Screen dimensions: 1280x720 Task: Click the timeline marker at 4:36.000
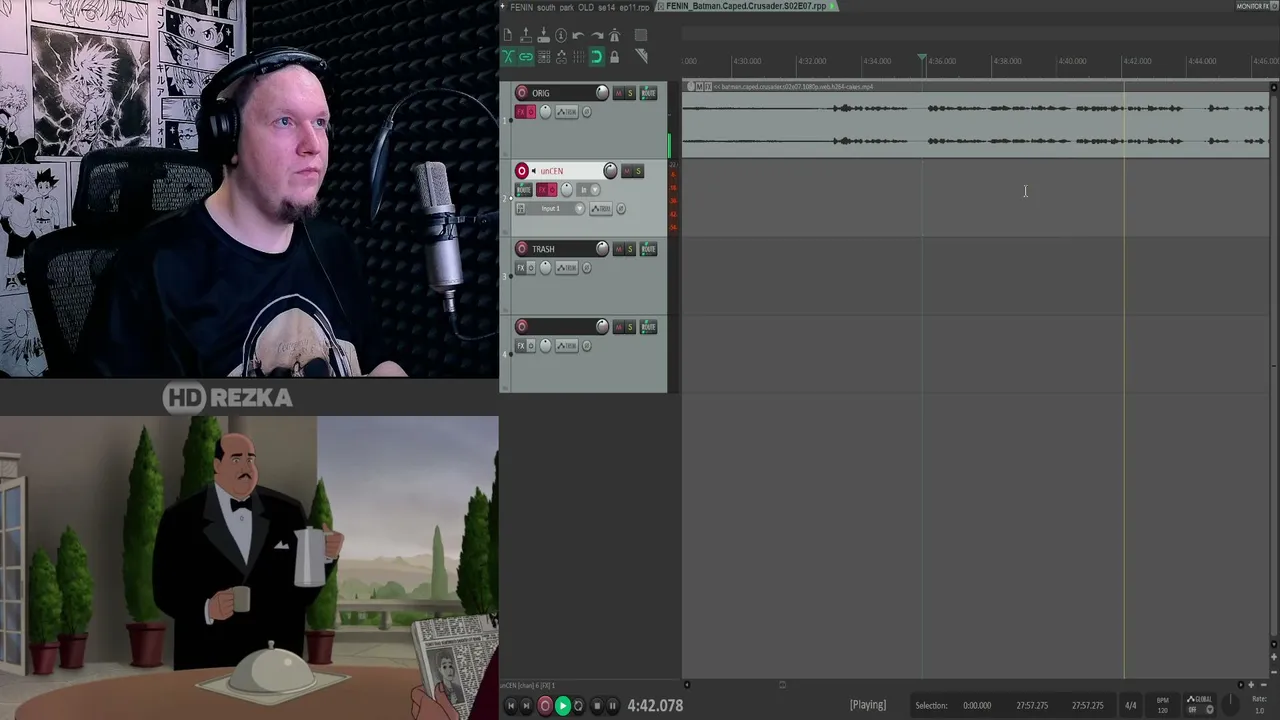pyautogui.click(x=941, y=61)
